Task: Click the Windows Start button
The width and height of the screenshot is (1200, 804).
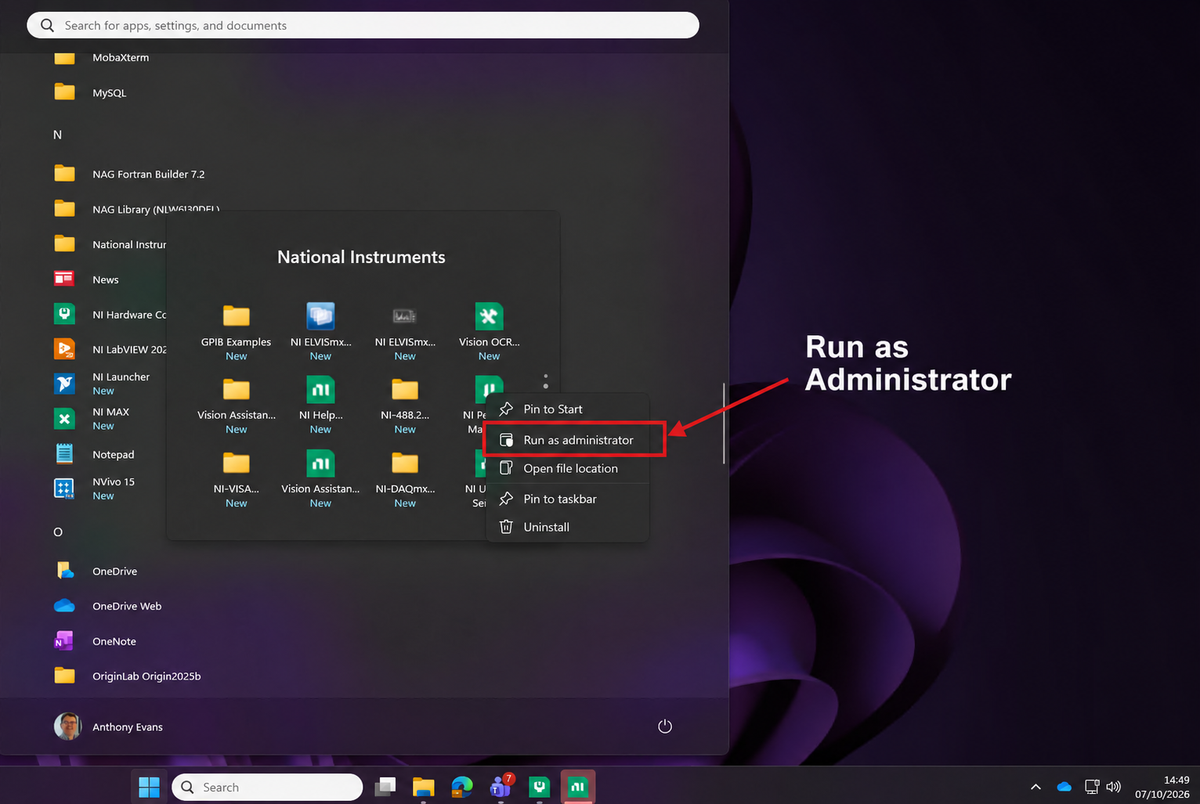Action: 149,787
